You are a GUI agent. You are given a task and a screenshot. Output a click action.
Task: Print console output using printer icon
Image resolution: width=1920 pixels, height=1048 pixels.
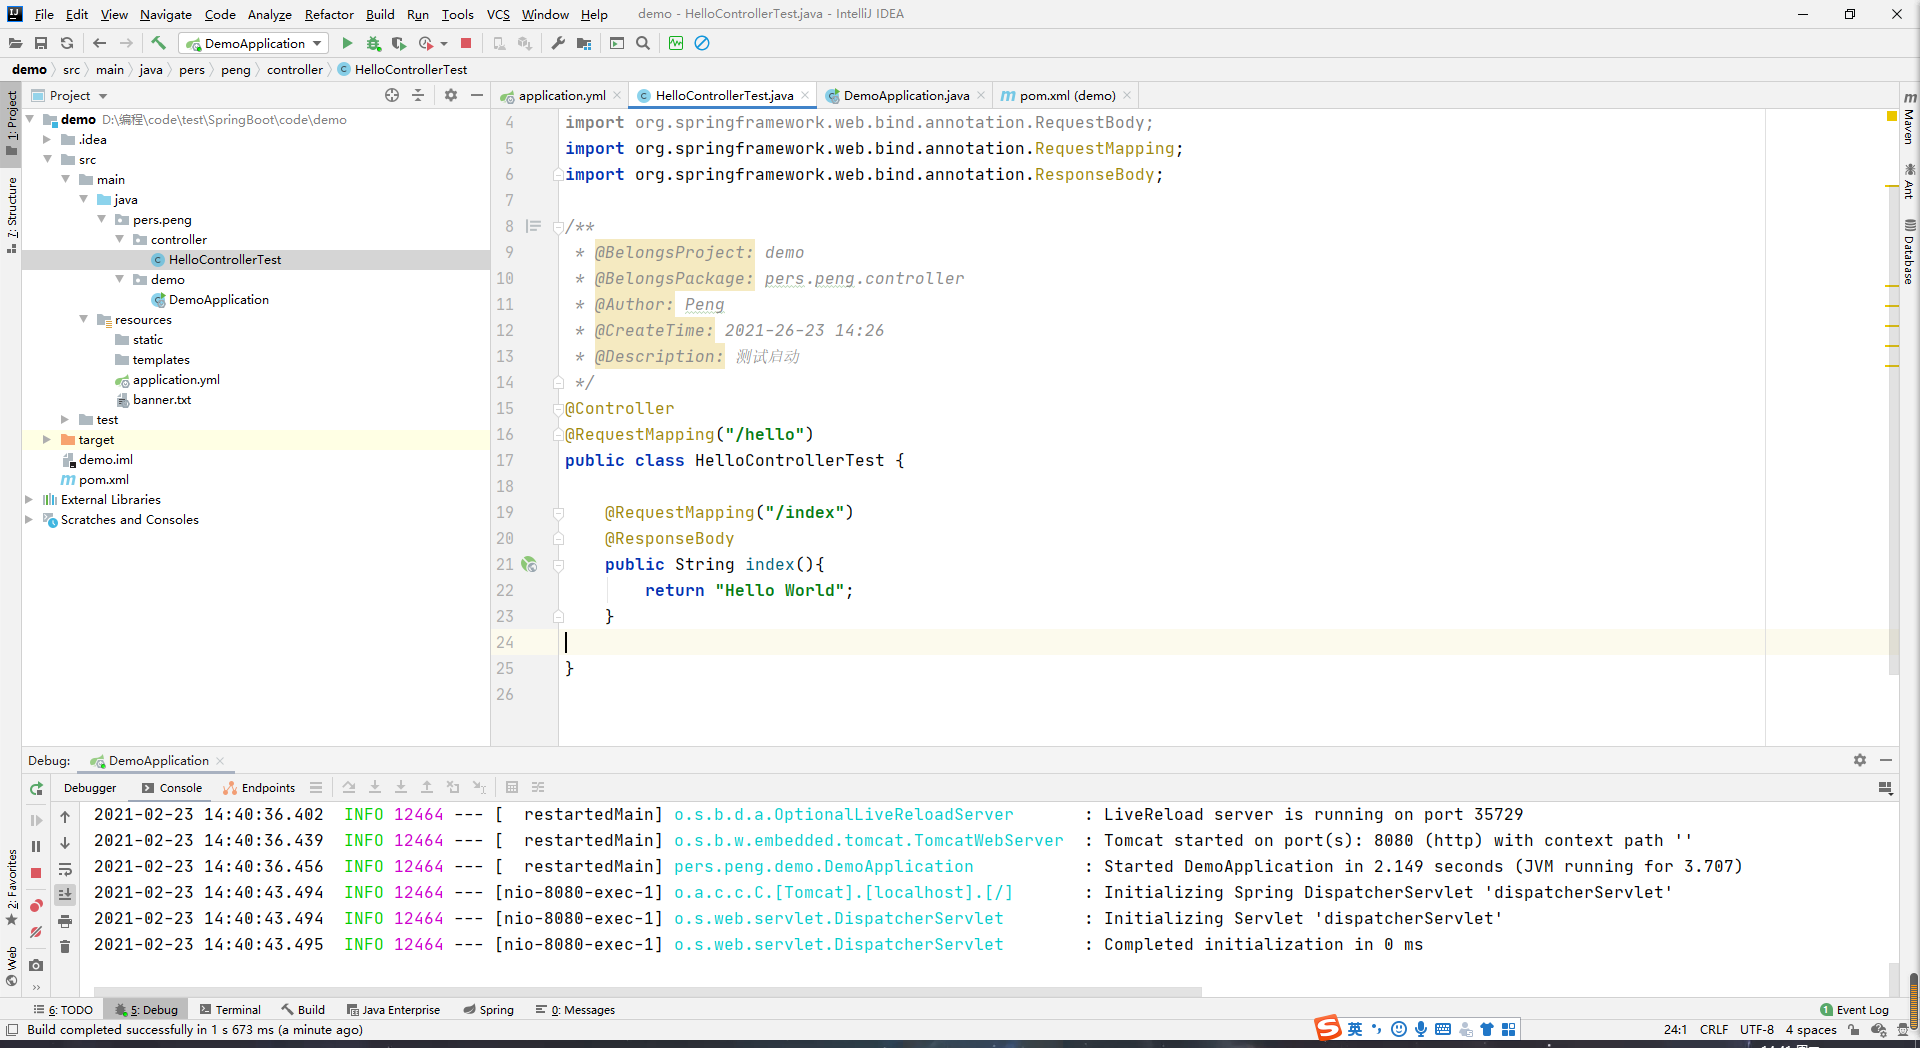click(x=65, y=921)
